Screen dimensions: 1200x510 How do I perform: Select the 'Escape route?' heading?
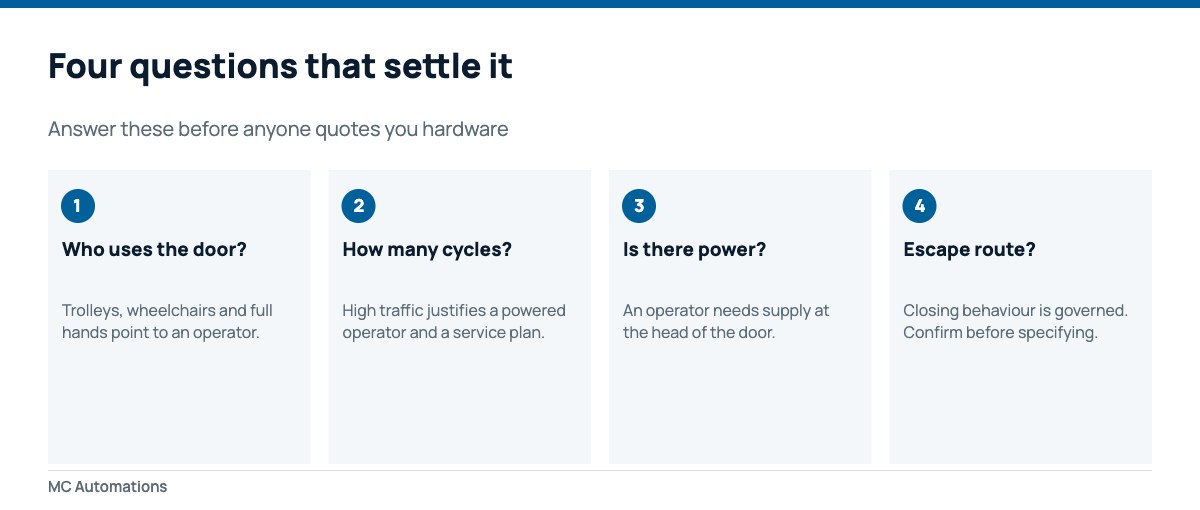[x=969, y=250]
